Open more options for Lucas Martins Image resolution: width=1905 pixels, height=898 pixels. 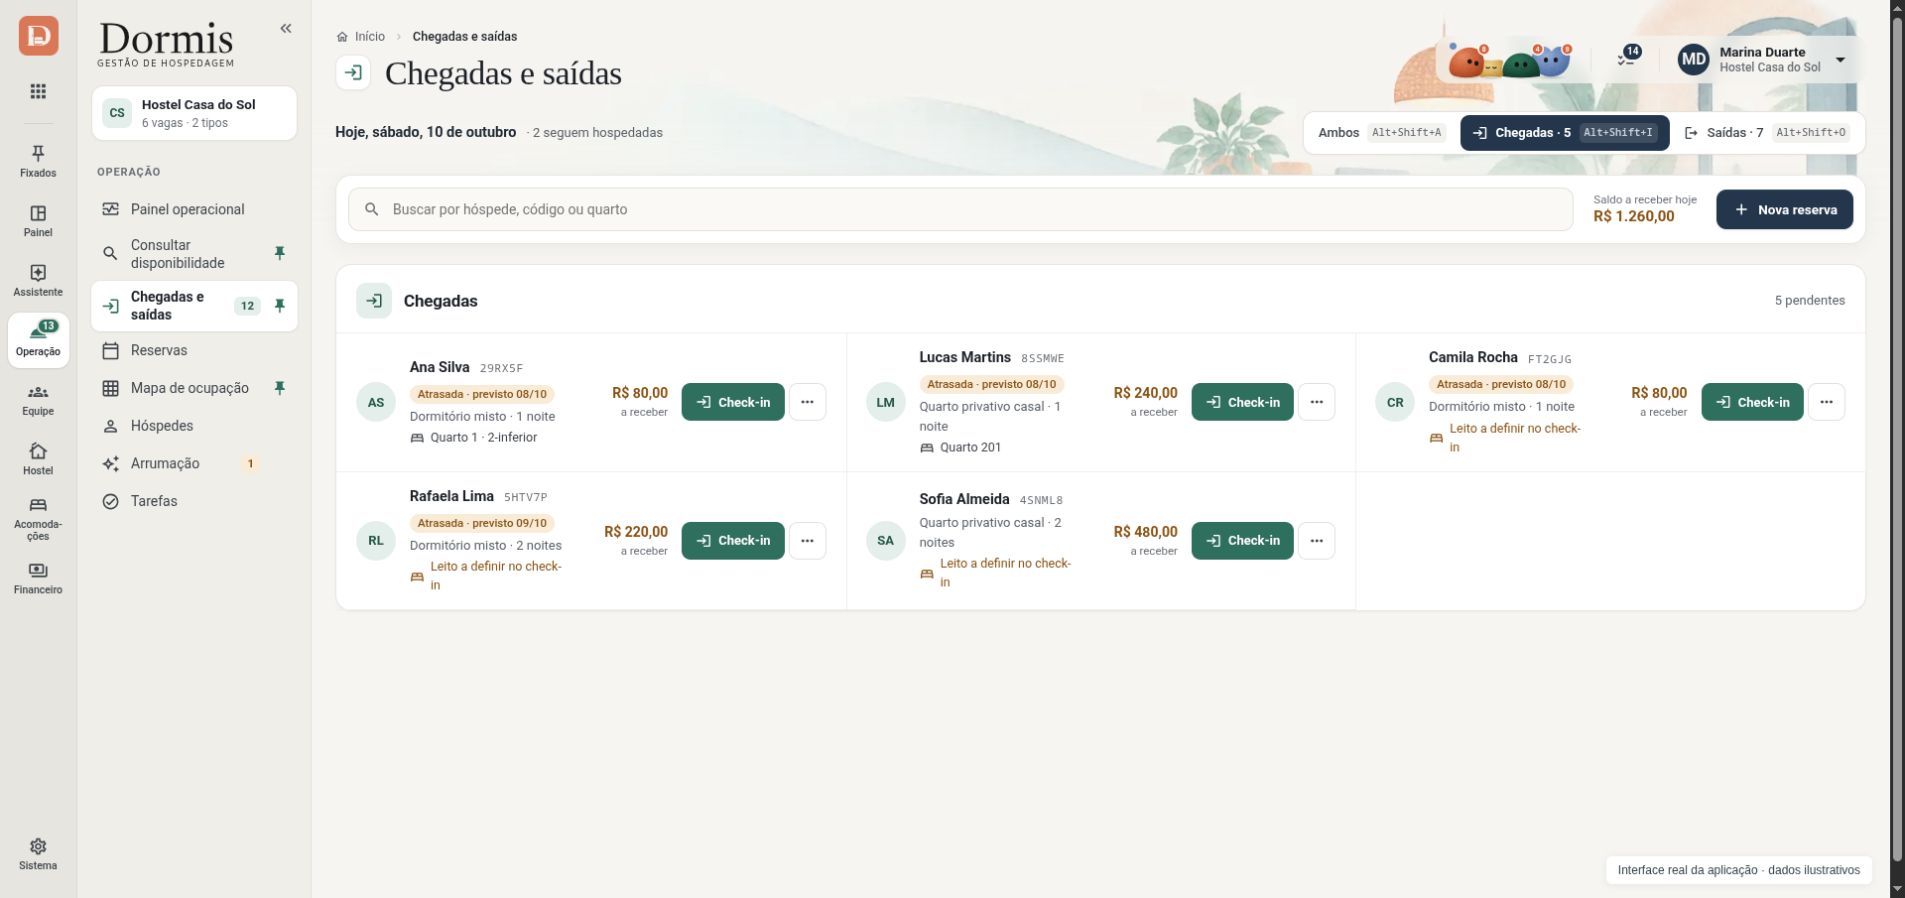tap(1316, 402)
